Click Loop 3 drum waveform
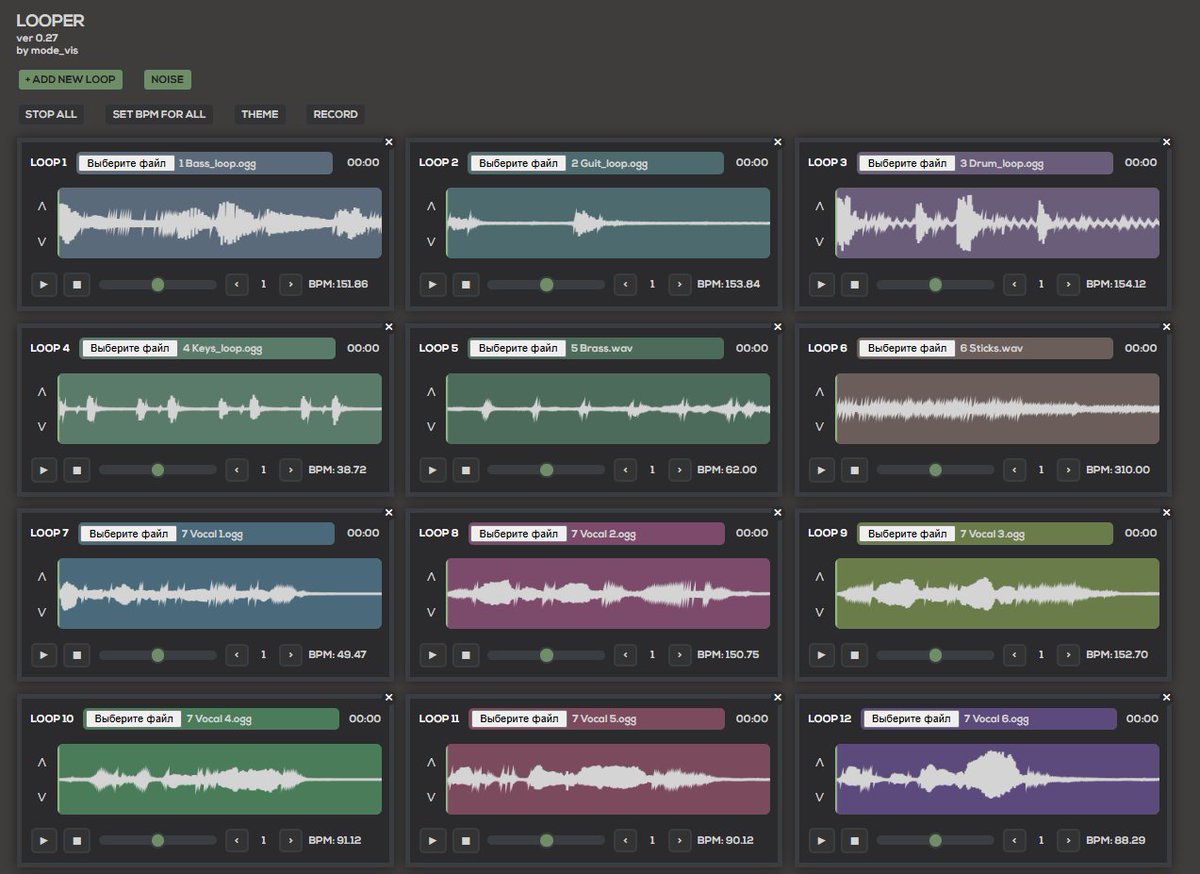This screenshot has height=874, width=1200. pyautogui.click(x=997, y=223)
